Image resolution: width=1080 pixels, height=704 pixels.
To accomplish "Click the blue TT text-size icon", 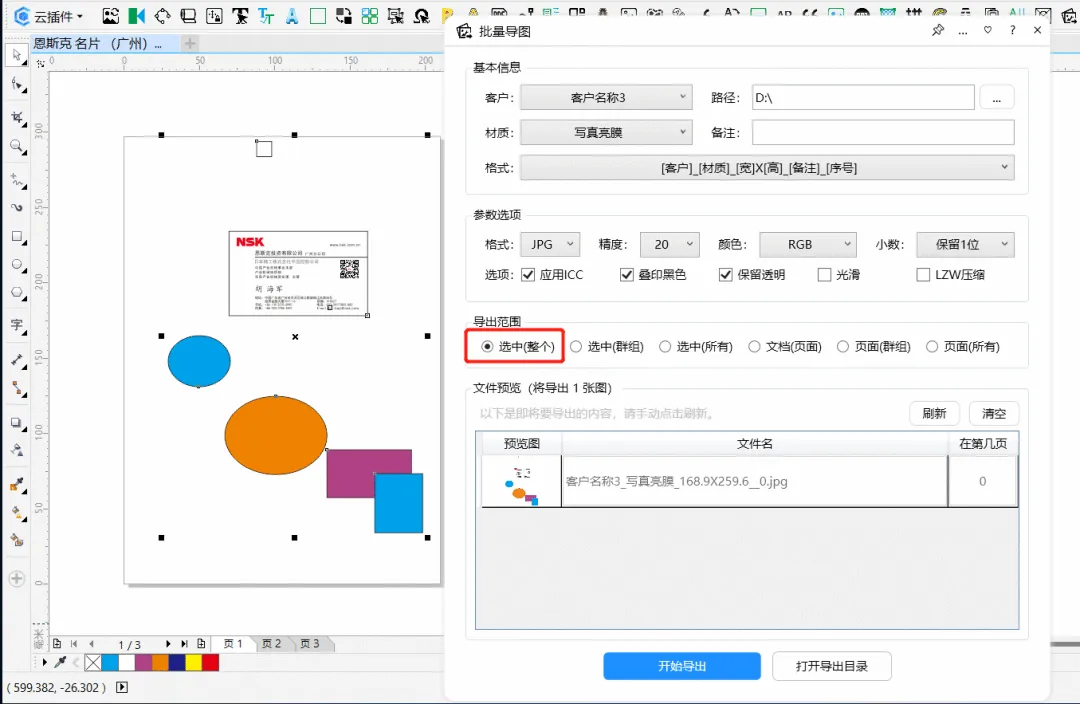I will (x=266, y=15).
